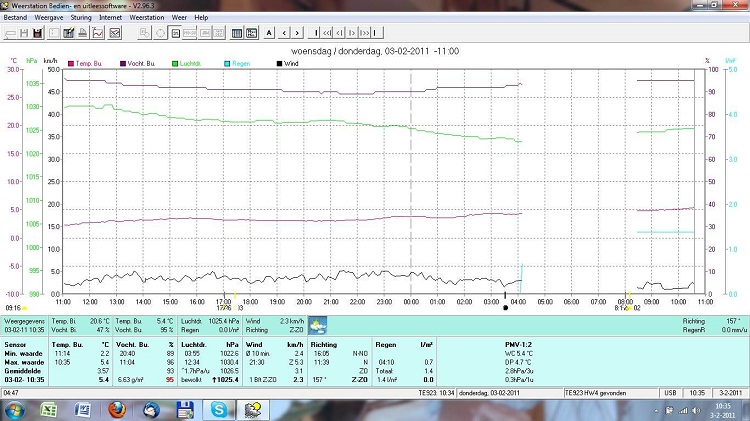Click the envelope icon in the toolbar

click(x=115, y=32)
